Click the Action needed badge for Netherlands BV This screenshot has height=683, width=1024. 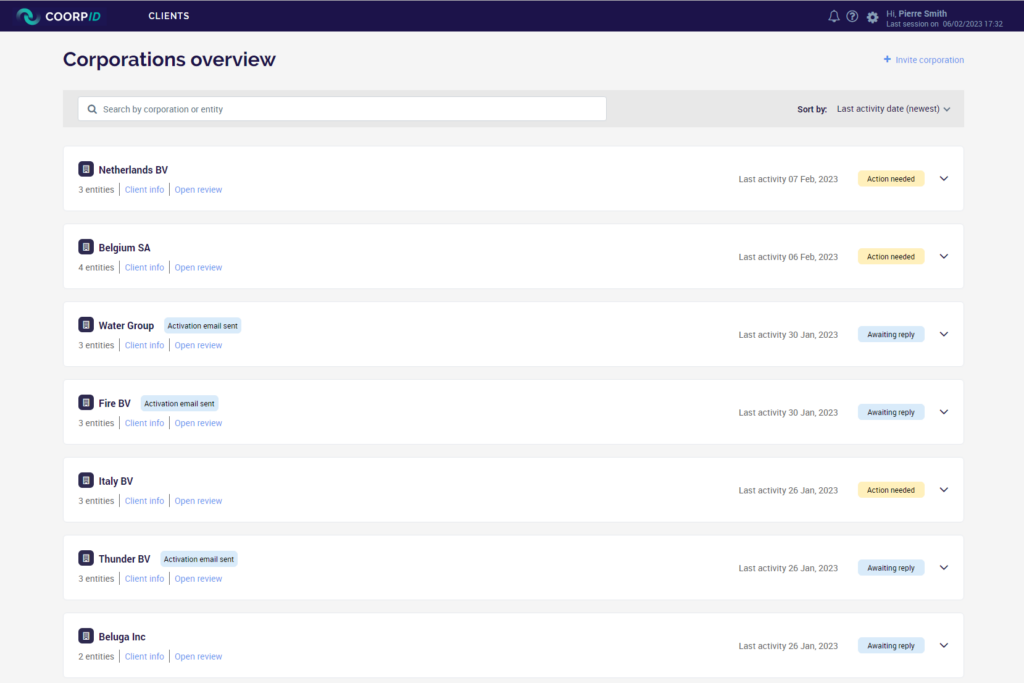pyautogui.click(x=890, y=178)
